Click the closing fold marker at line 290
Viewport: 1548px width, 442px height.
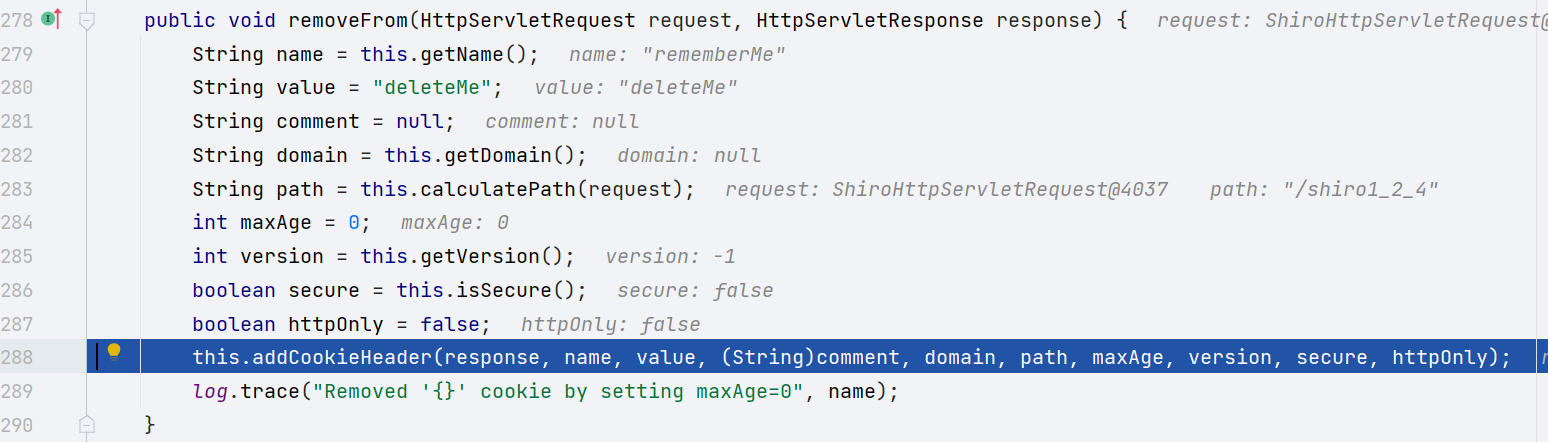87,424
